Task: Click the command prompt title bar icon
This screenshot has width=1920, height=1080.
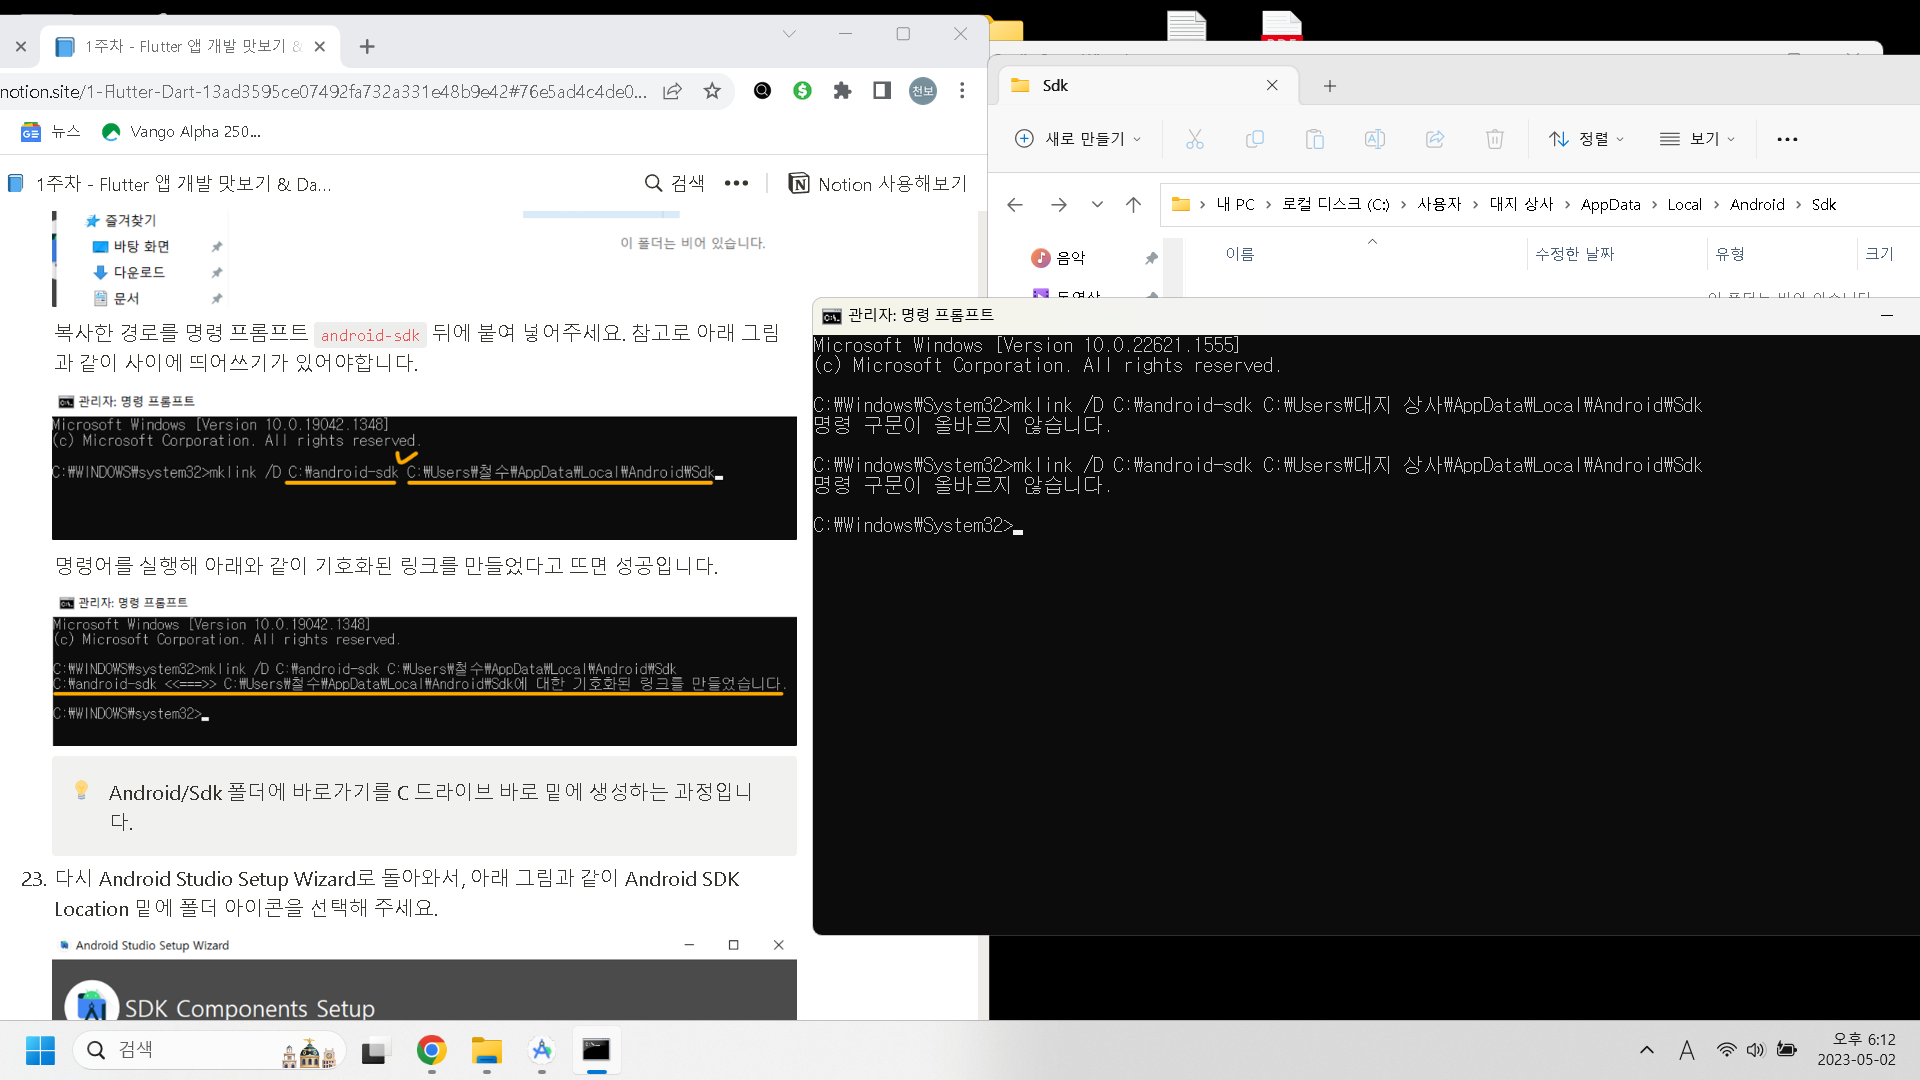Action: click(831, 316)
